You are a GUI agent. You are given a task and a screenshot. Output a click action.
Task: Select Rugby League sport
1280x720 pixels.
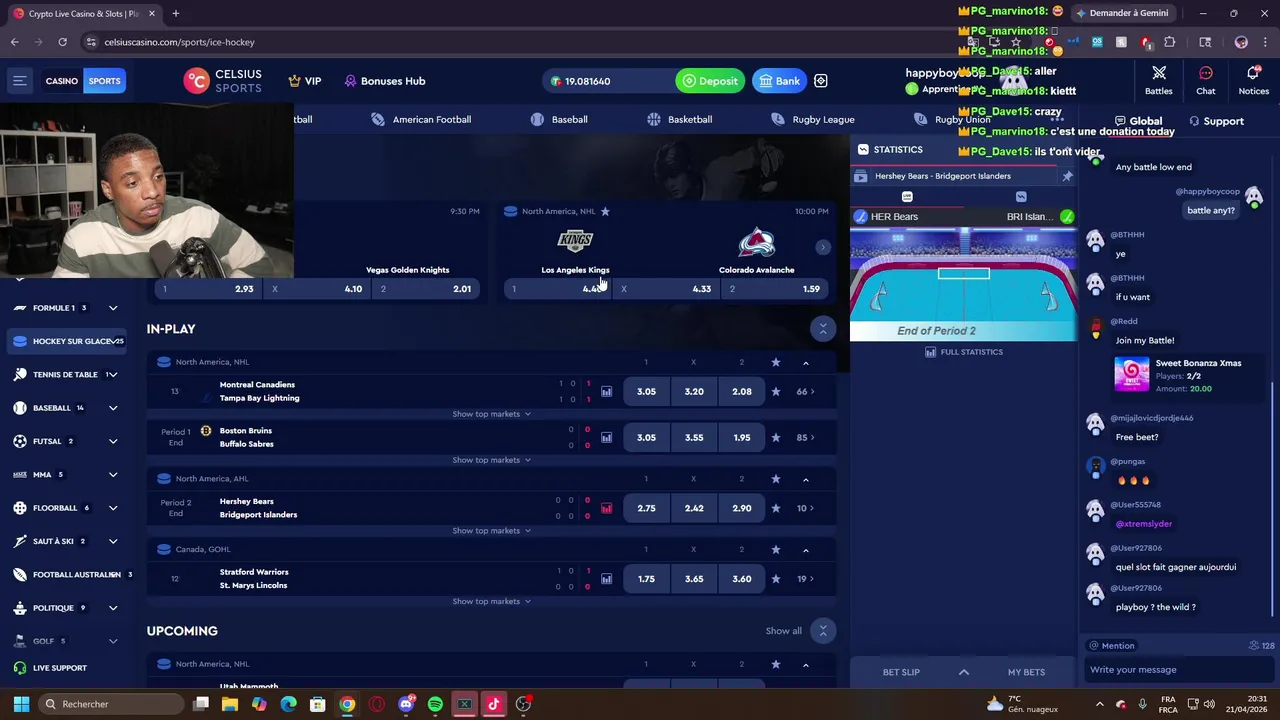coord(813,119)
